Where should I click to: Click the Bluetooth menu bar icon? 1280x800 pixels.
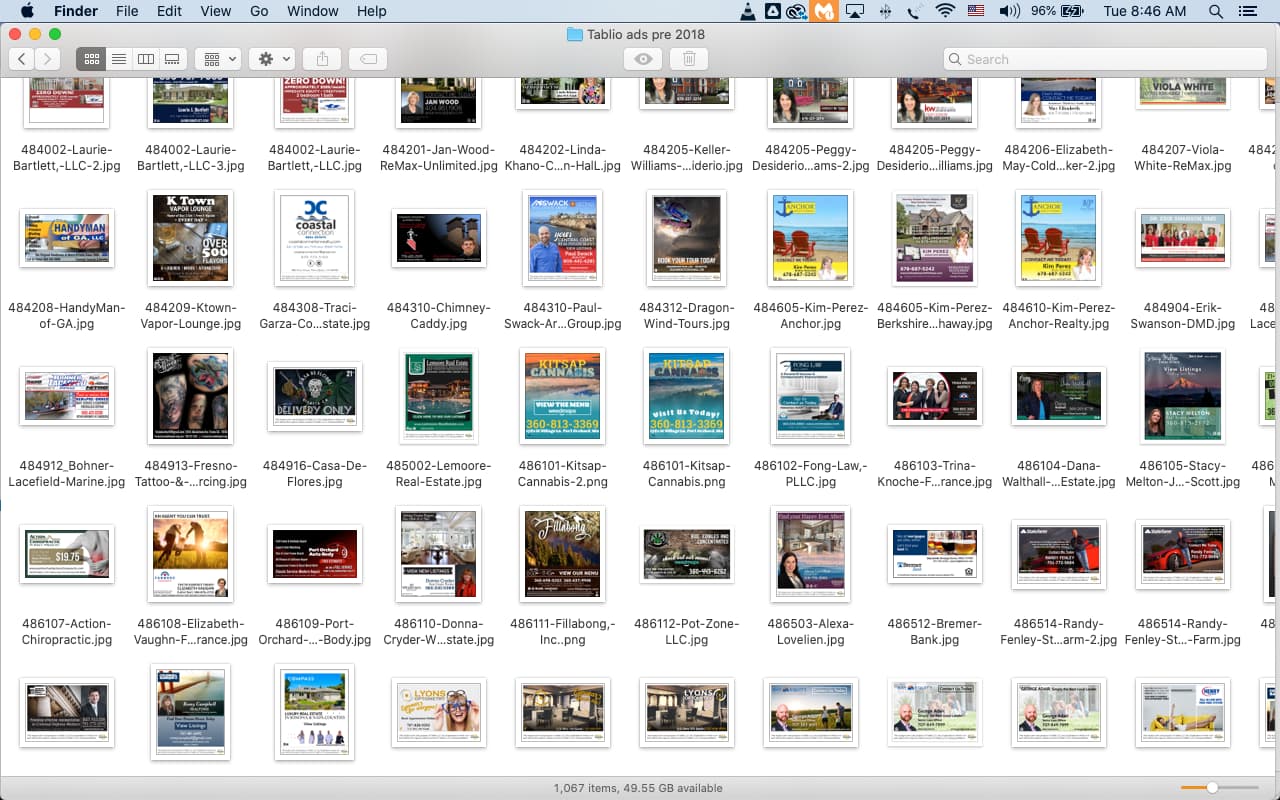(884, 11)
